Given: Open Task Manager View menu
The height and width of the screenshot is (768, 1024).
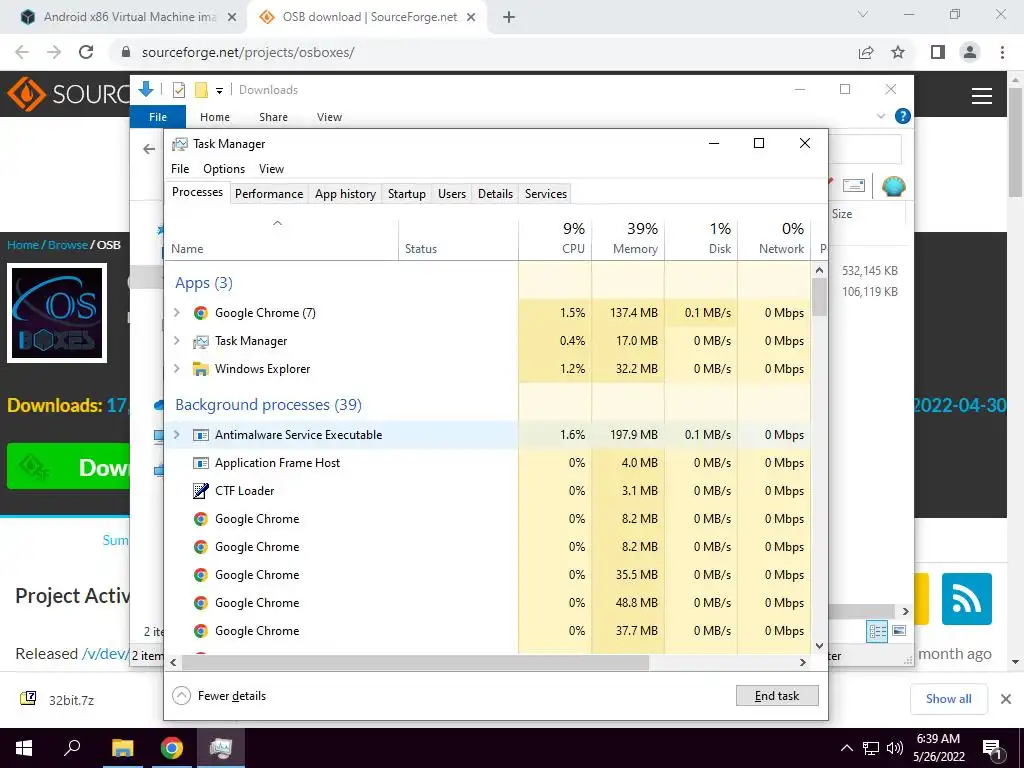Looking at the screenshot, I should 271,169.
